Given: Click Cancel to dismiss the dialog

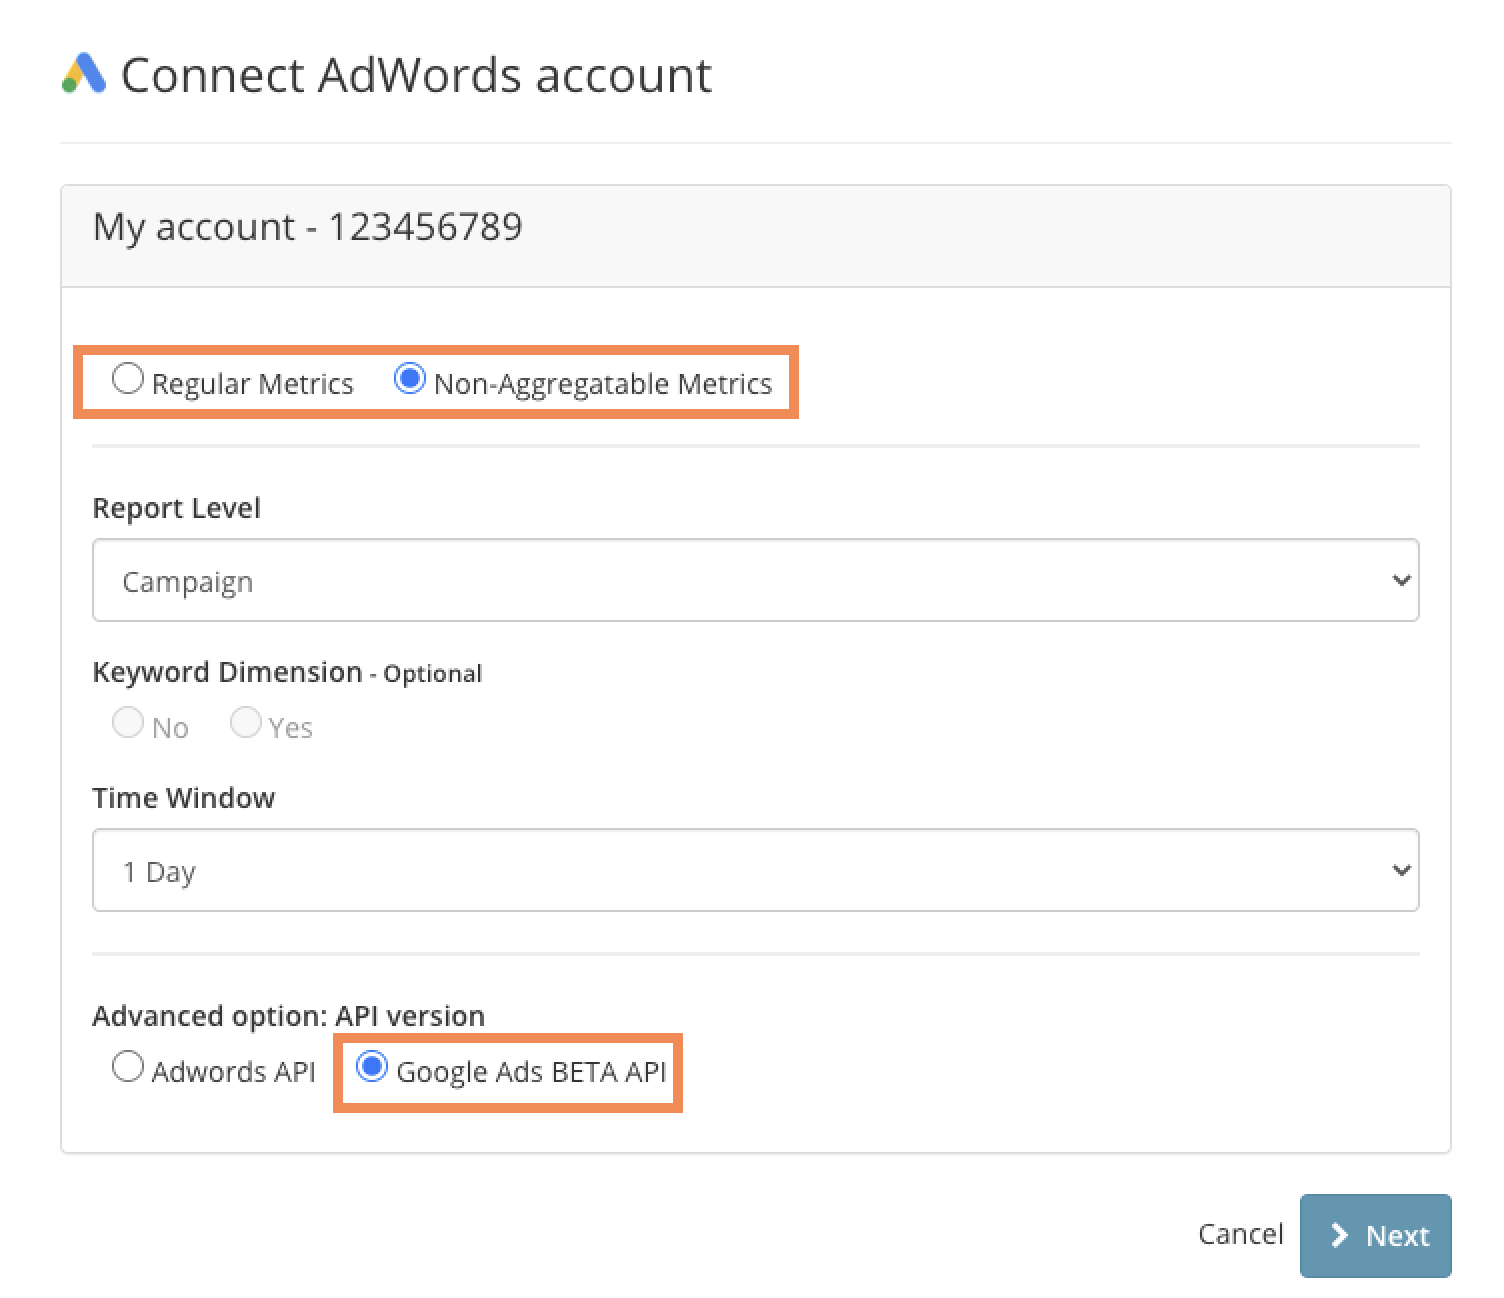Looking at the screenshot, I should 1240,1235.
